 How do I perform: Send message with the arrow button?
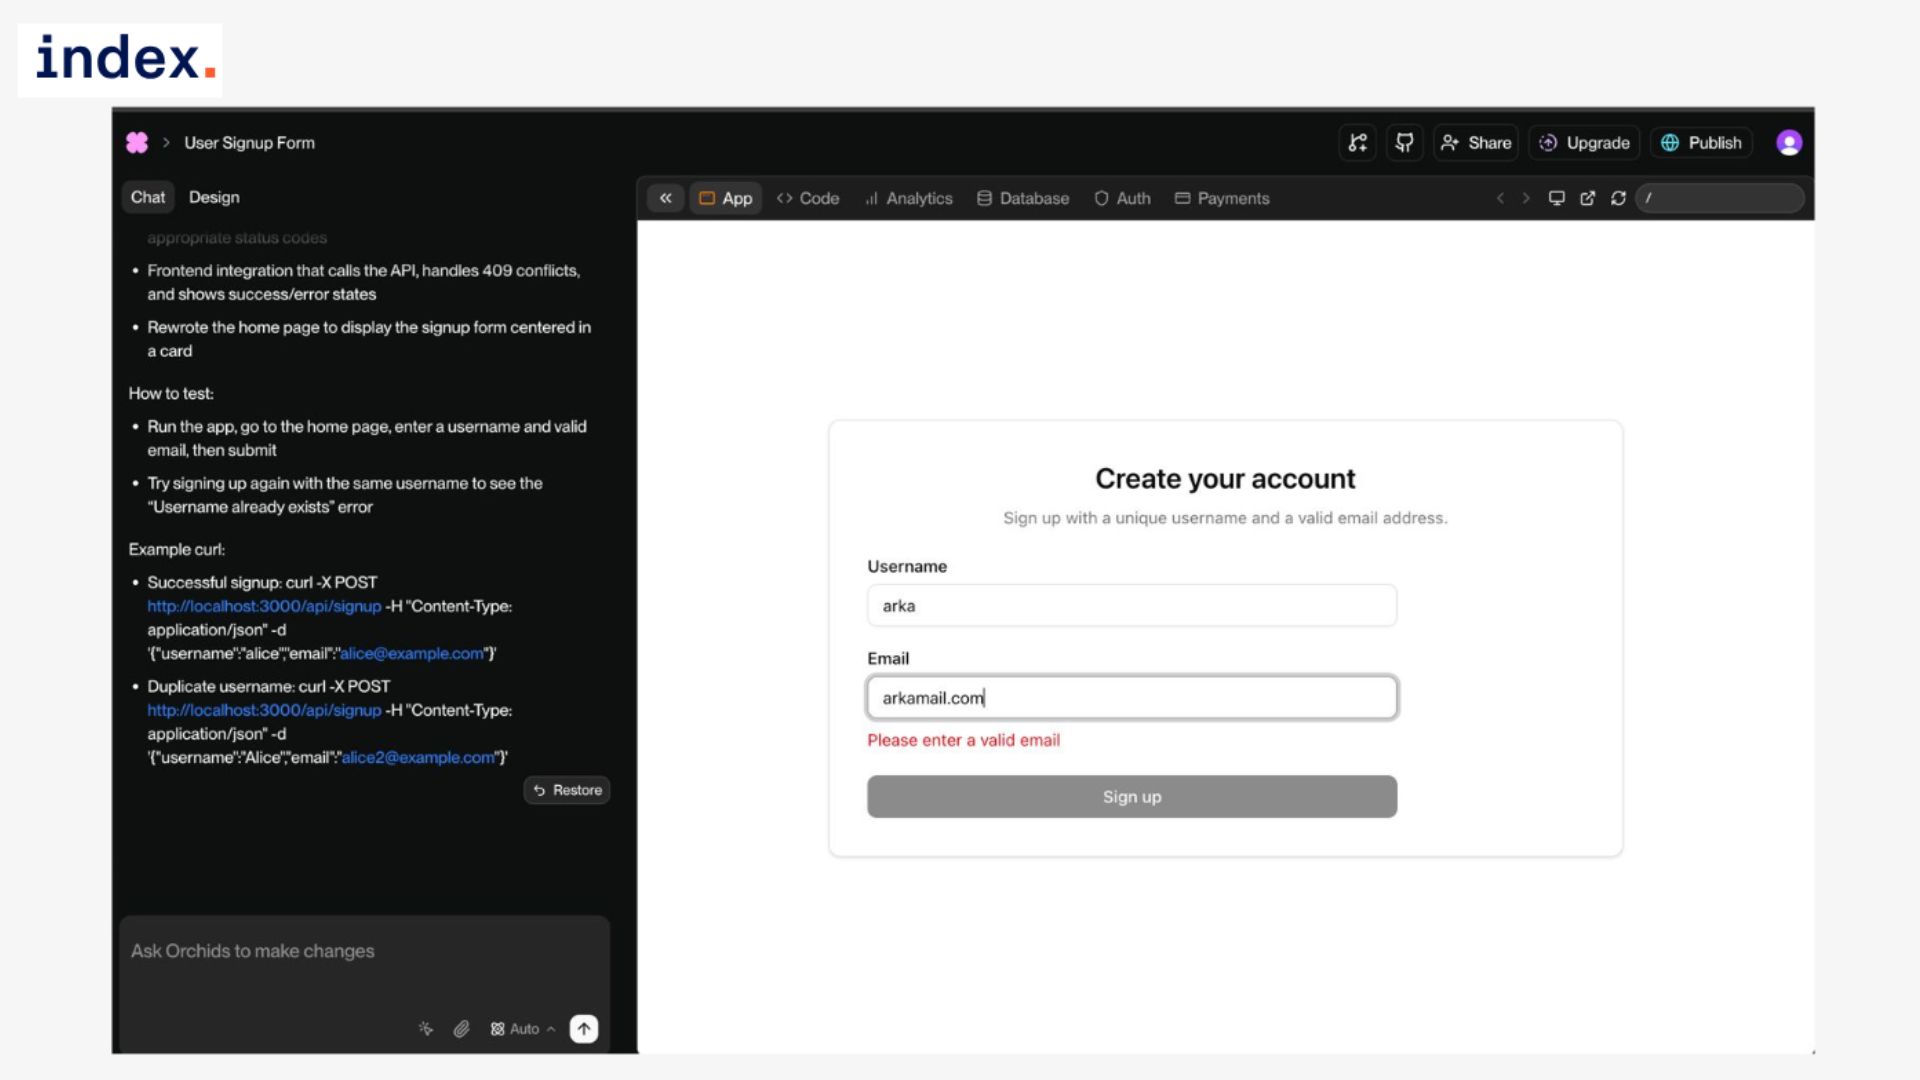click(x=584, y=1029)
